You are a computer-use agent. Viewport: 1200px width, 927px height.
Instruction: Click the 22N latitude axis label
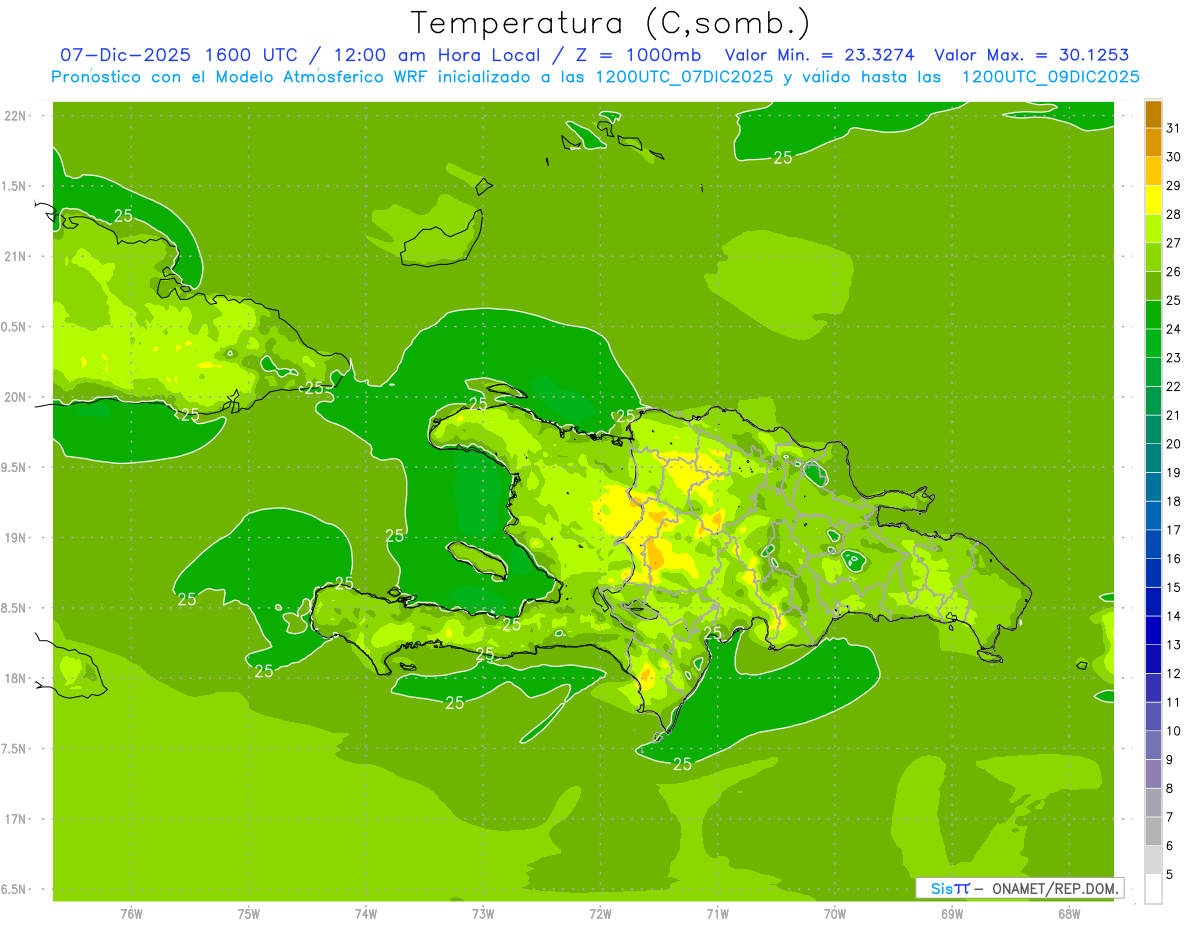click(15, 116)
